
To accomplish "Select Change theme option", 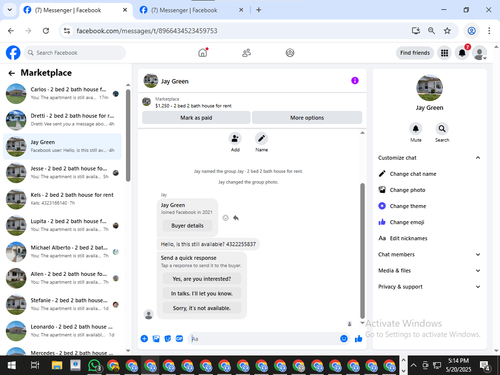I will [429, 206].
